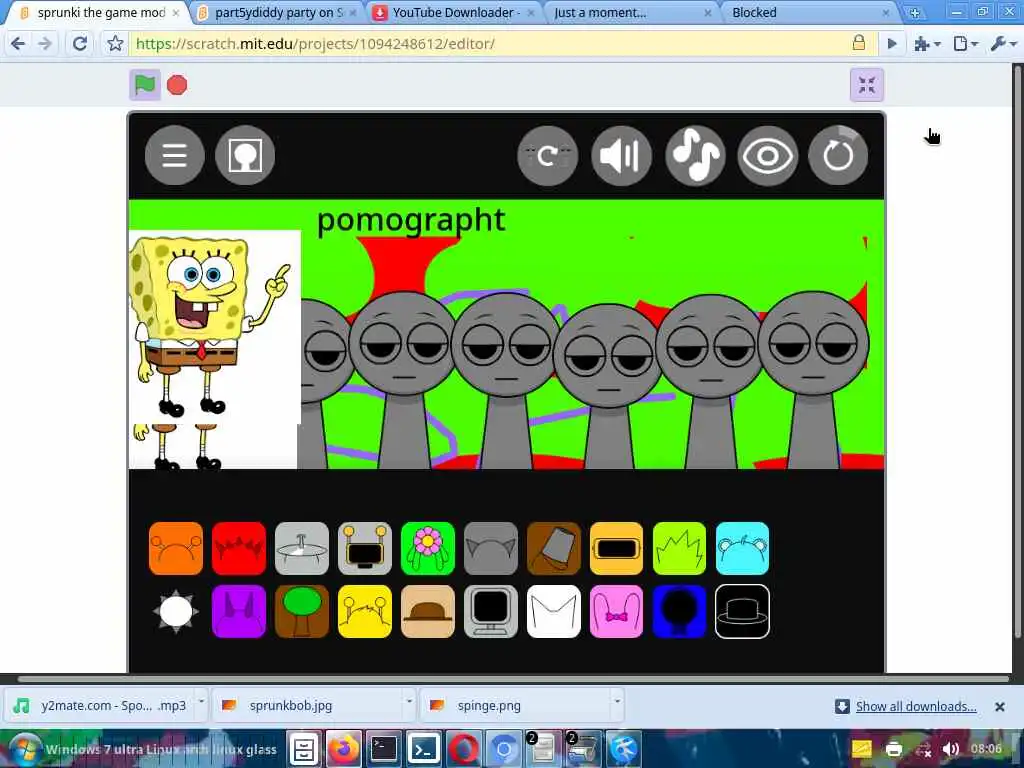Open the y2mate mp3 download item
The image size is (1024, 768).
click(x=101, y=705)
